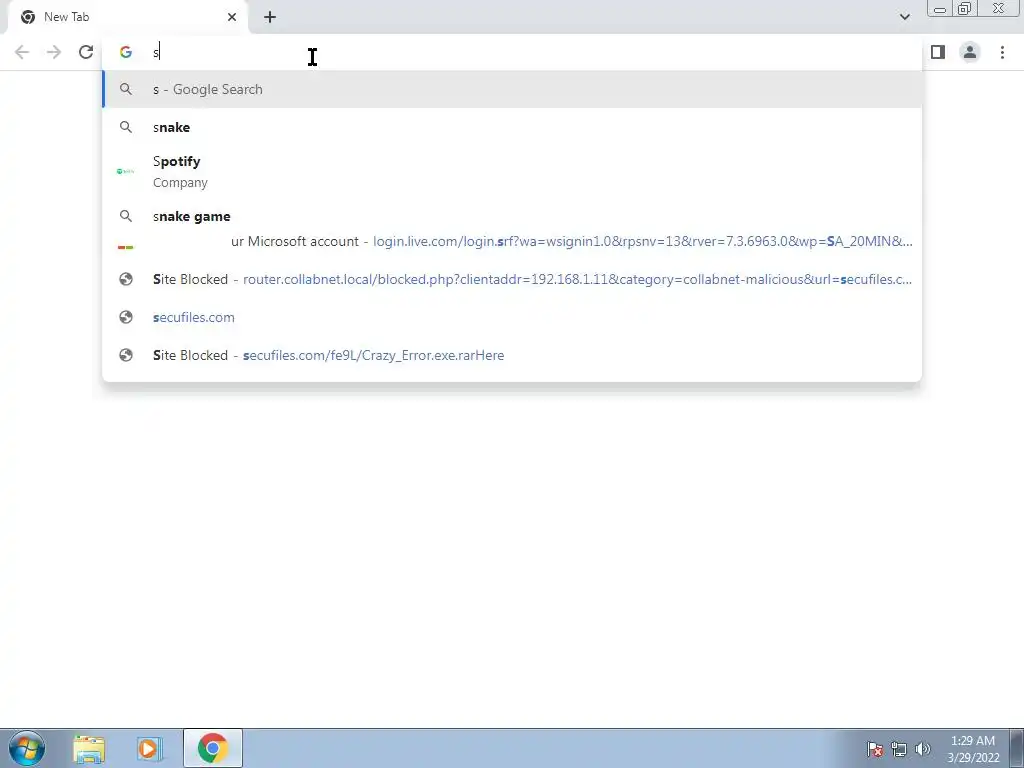Screen dimensions: 1024x768
Task: Click the New Tab tab title
Action: (x=67, y=17)
